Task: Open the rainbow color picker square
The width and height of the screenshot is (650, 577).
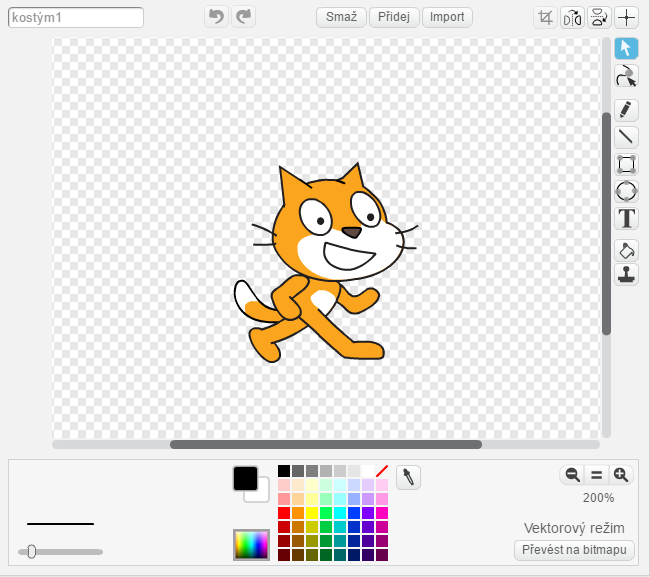Action: coord(251,545)
